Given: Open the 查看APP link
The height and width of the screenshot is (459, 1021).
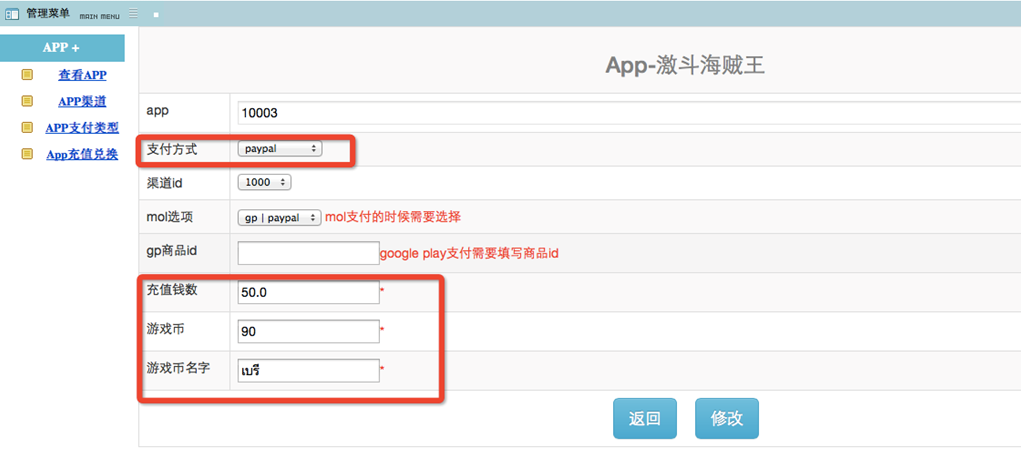Looking at the screenshot, I should click(82, 75).
